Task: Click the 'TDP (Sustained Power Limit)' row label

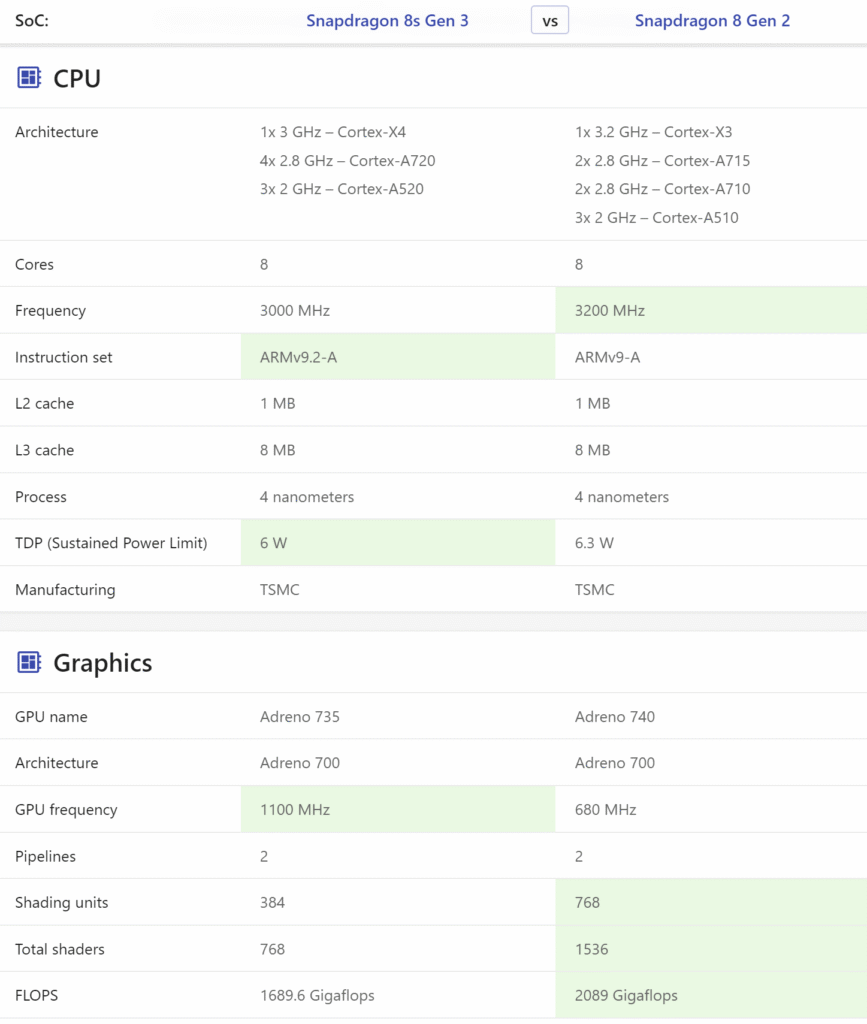Action: tap(111, 543)
